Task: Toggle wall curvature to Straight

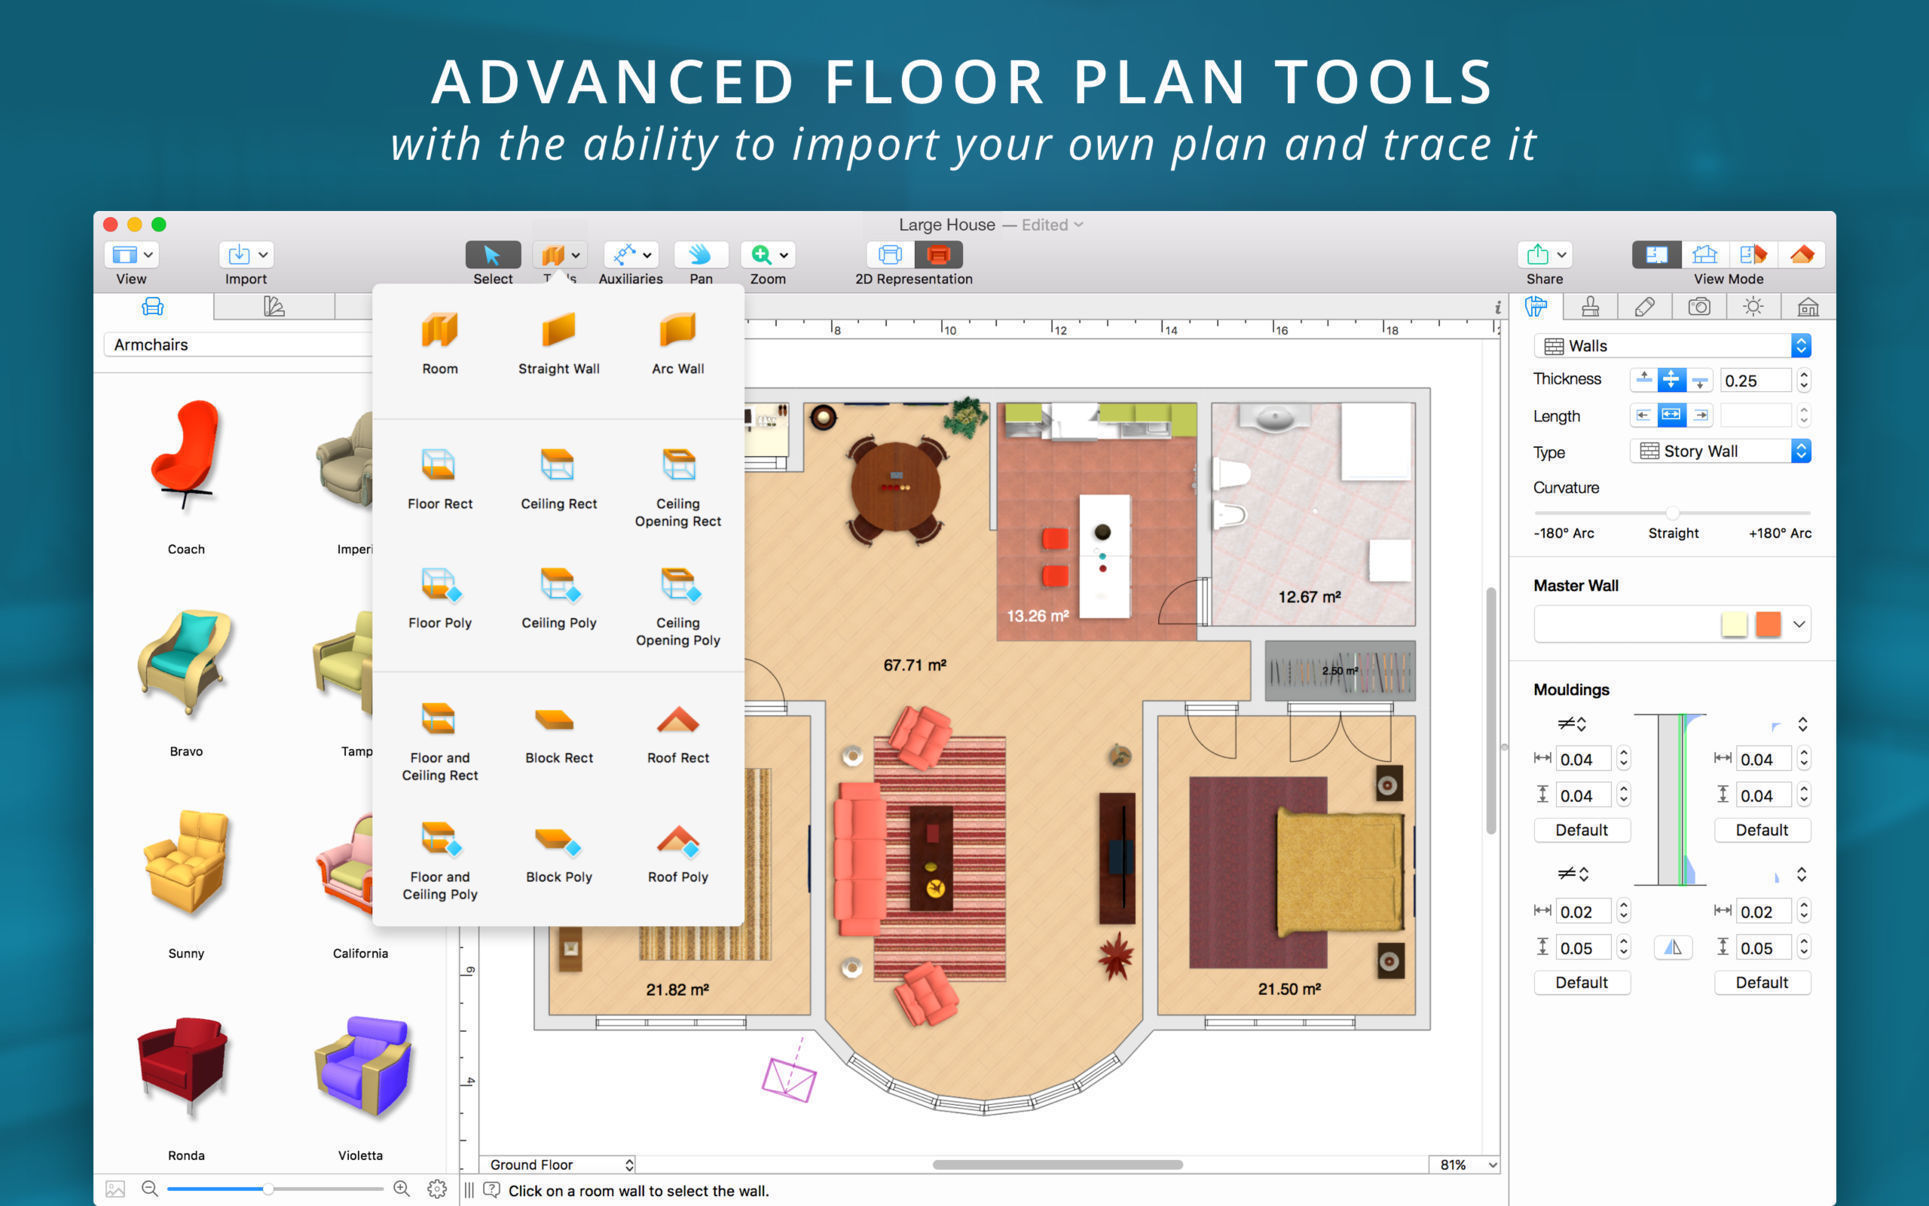Action: 1662,514
